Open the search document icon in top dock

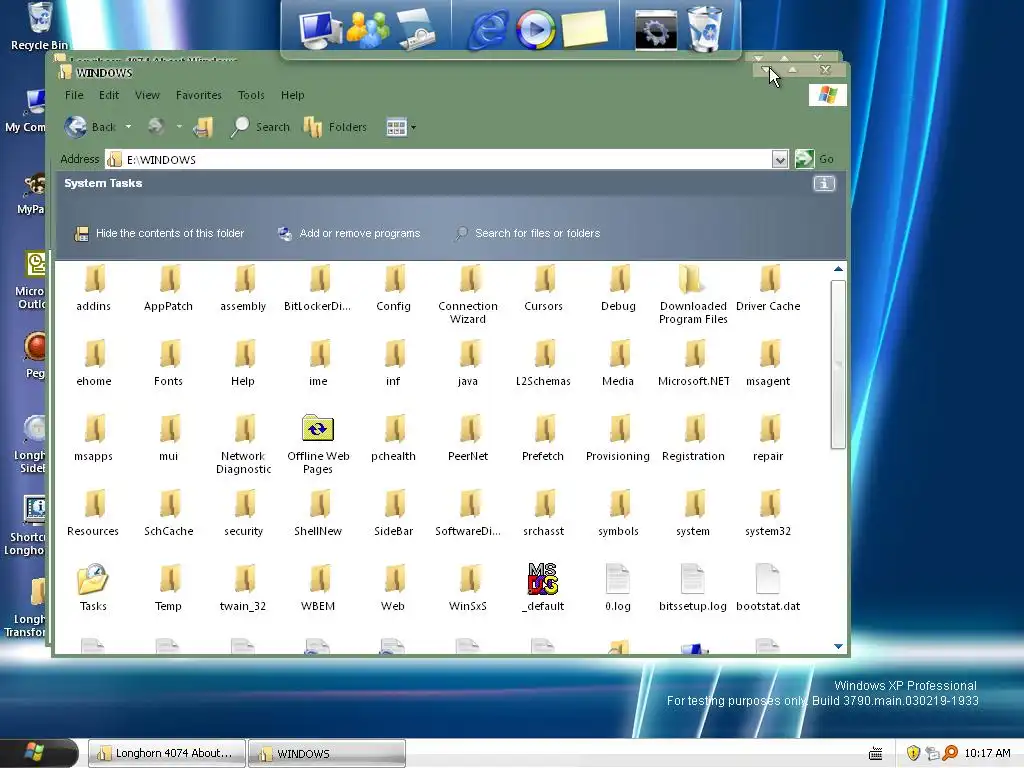point(416,29)
